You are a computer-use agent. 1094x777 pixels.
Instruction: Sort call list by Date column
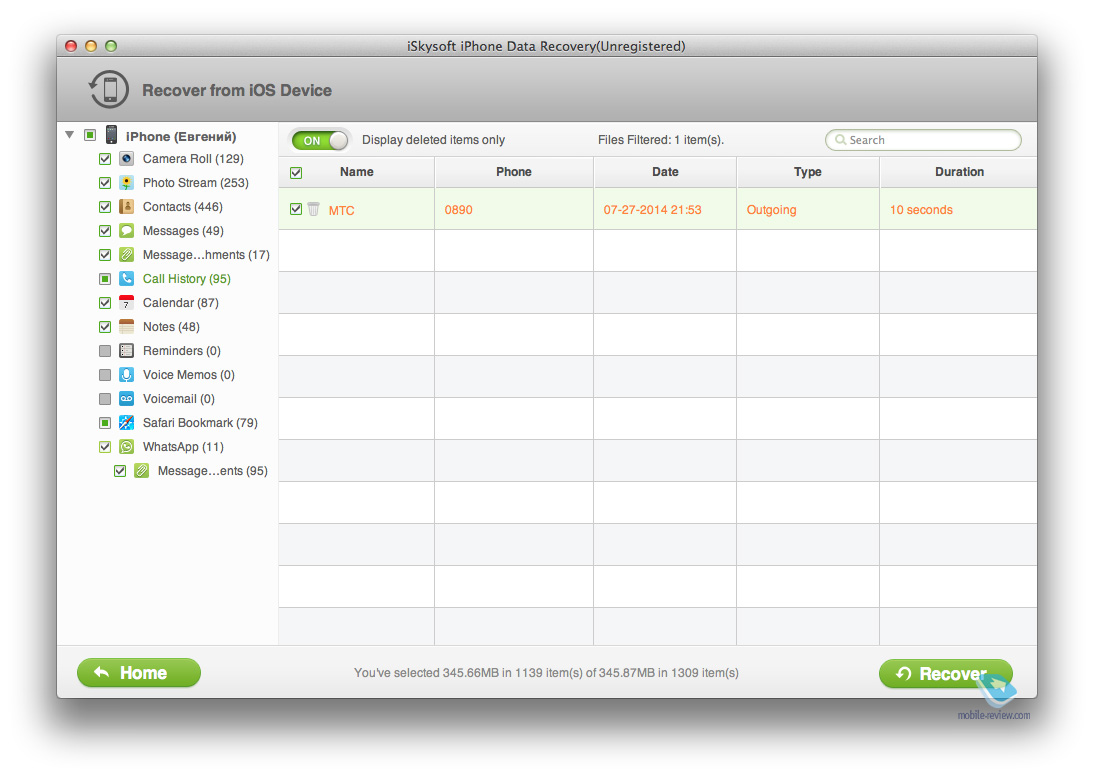tap(665, 172)
